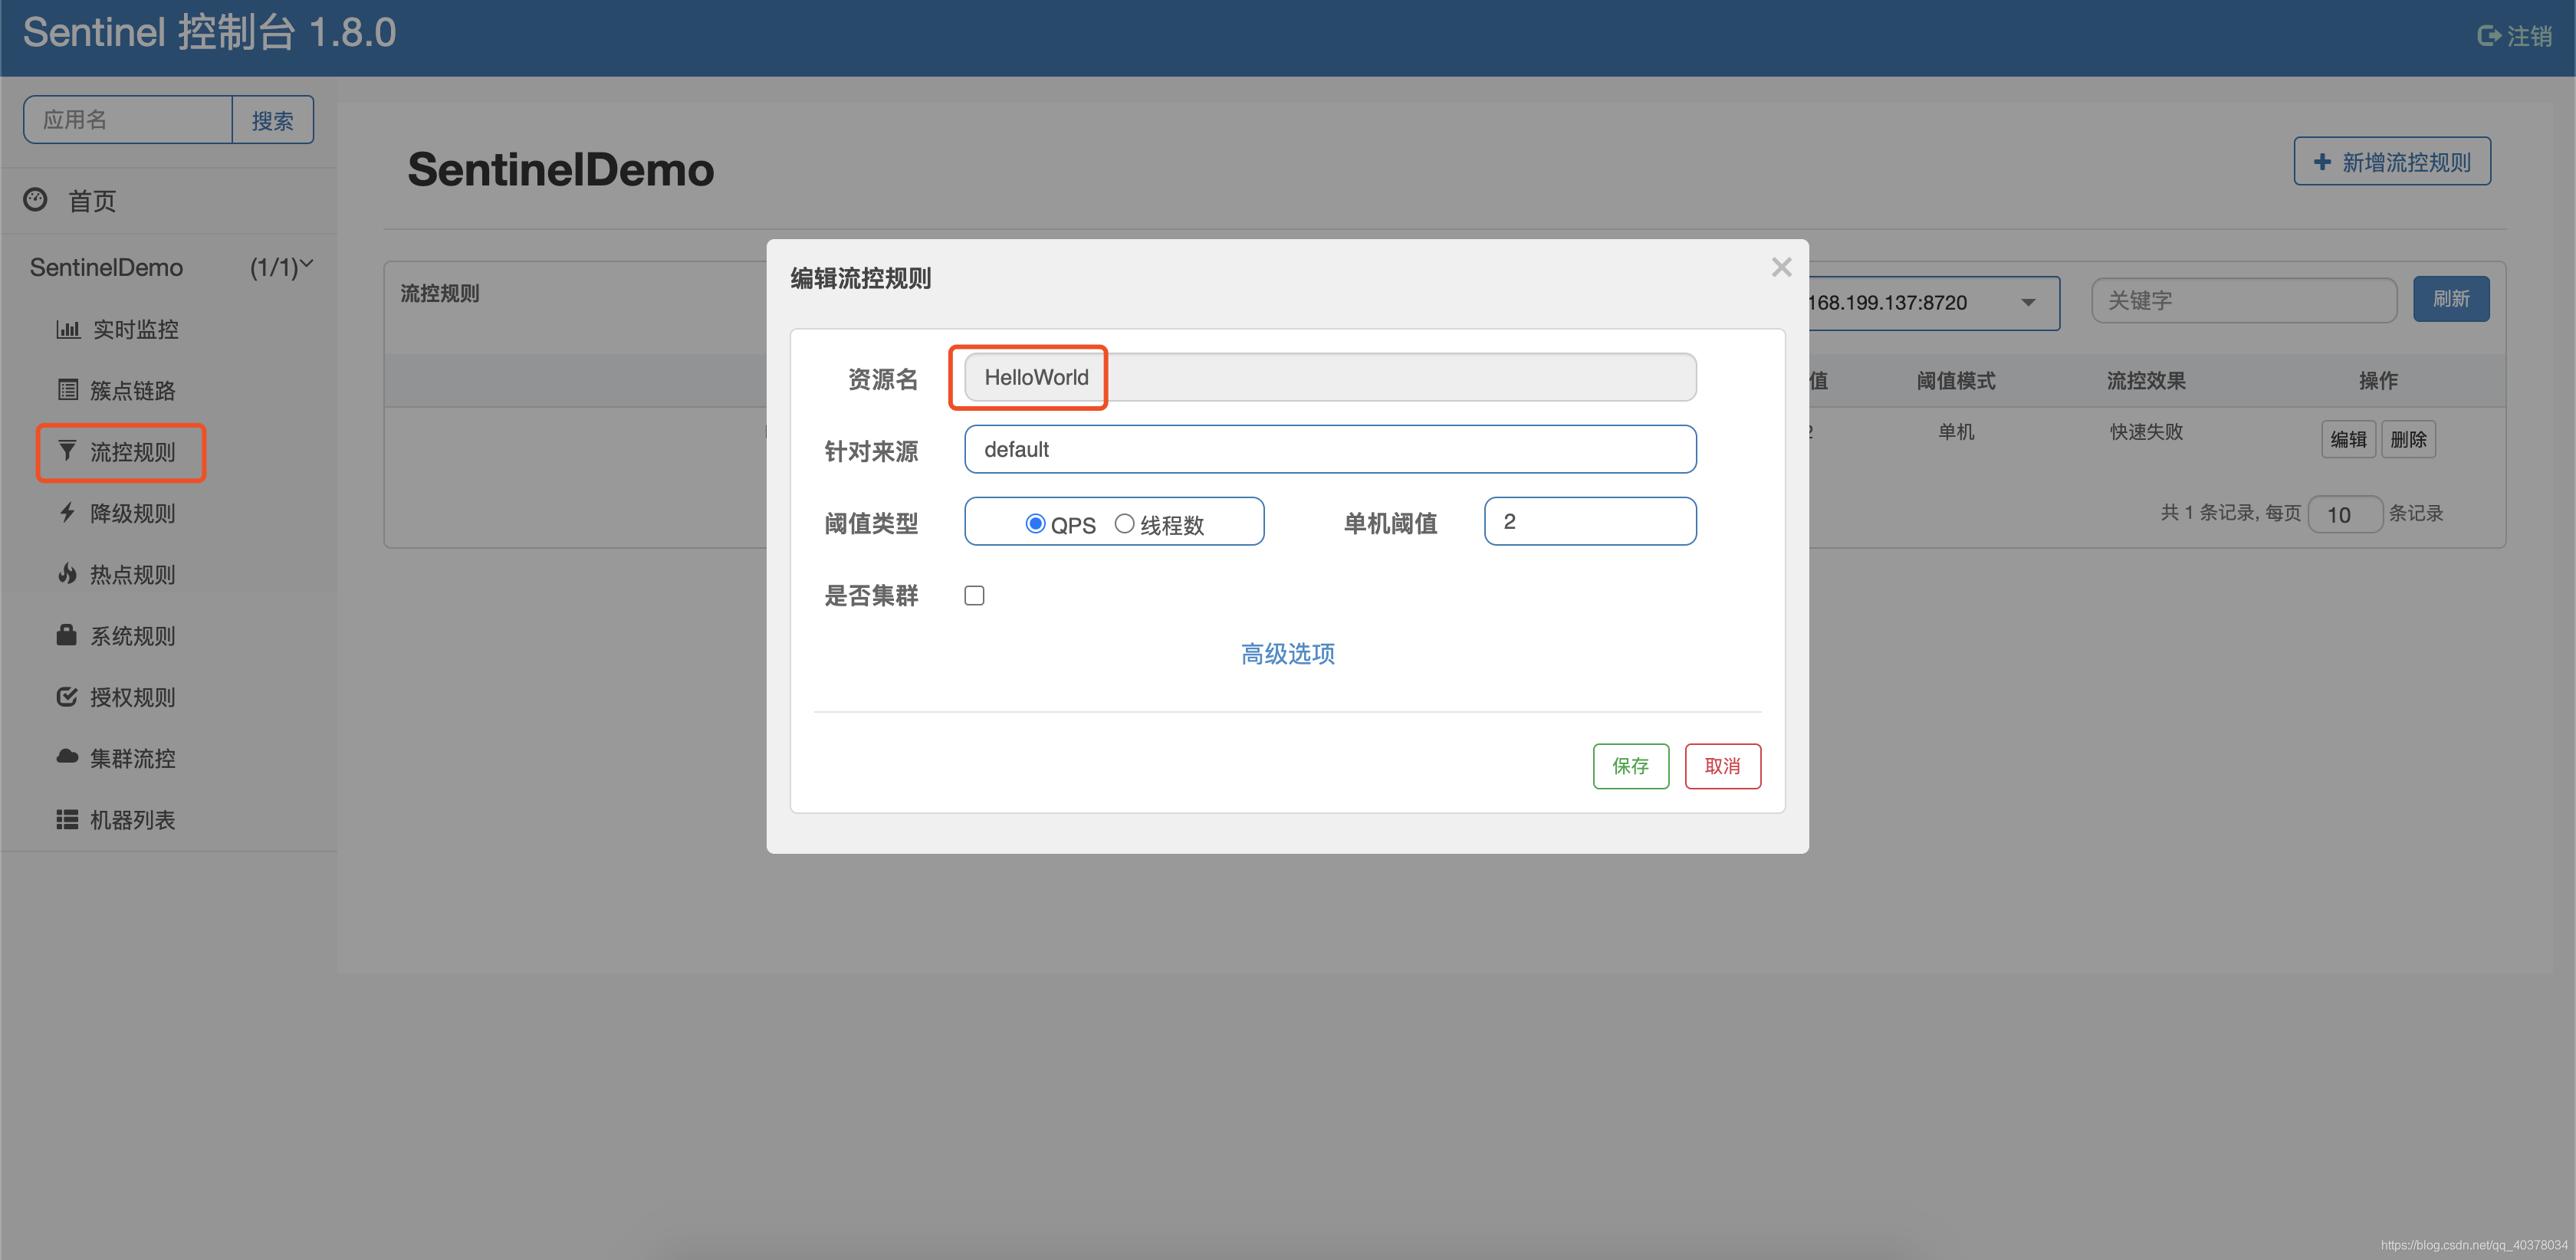Click the filter funnel icon for 流控规则

pyautogui.click(x=67, y=451)
